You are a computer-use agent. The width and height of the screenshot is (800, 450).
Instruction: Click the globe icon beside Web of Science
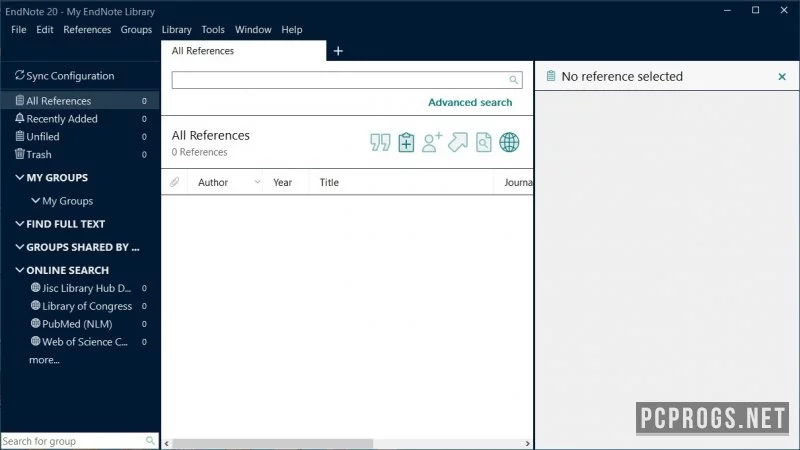(35, 341)
